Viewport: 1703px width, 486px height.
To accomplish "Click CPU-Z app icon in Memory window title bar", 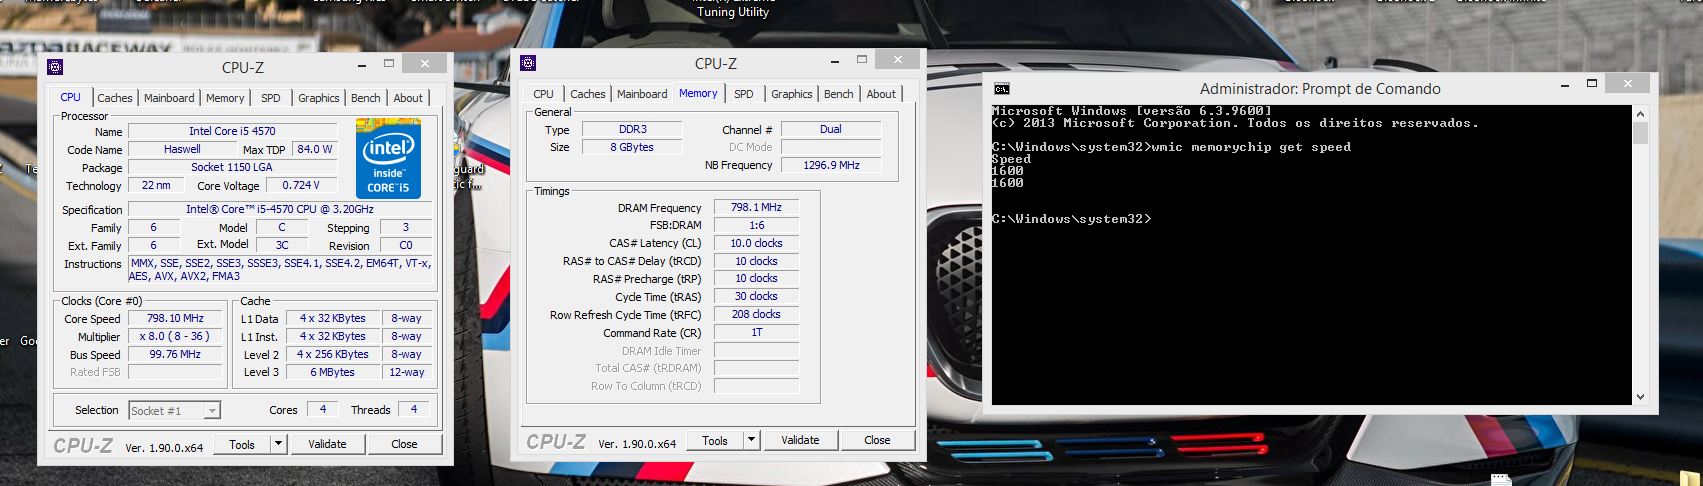I will [528, 63].
